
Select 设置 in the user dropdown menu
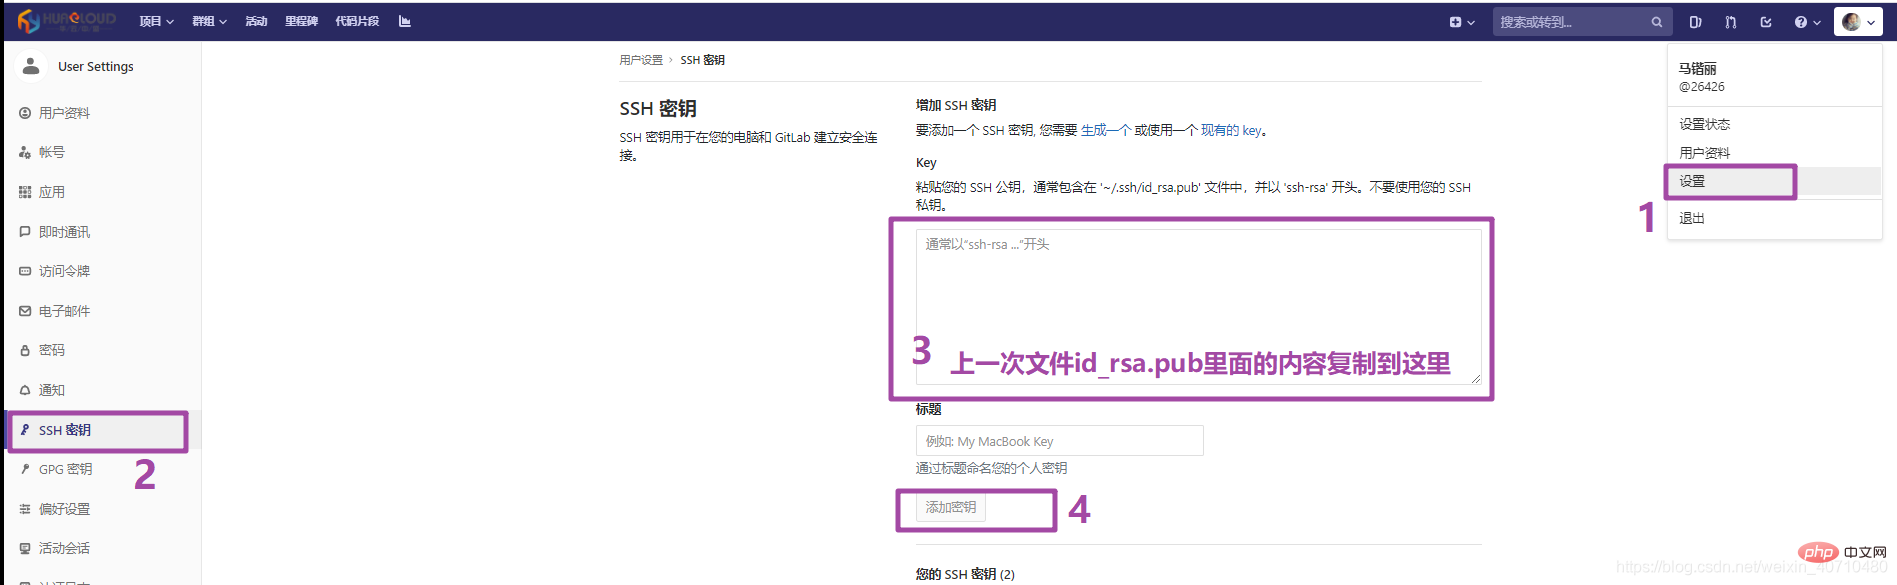pyautogui.click(x=1774, y=181)
